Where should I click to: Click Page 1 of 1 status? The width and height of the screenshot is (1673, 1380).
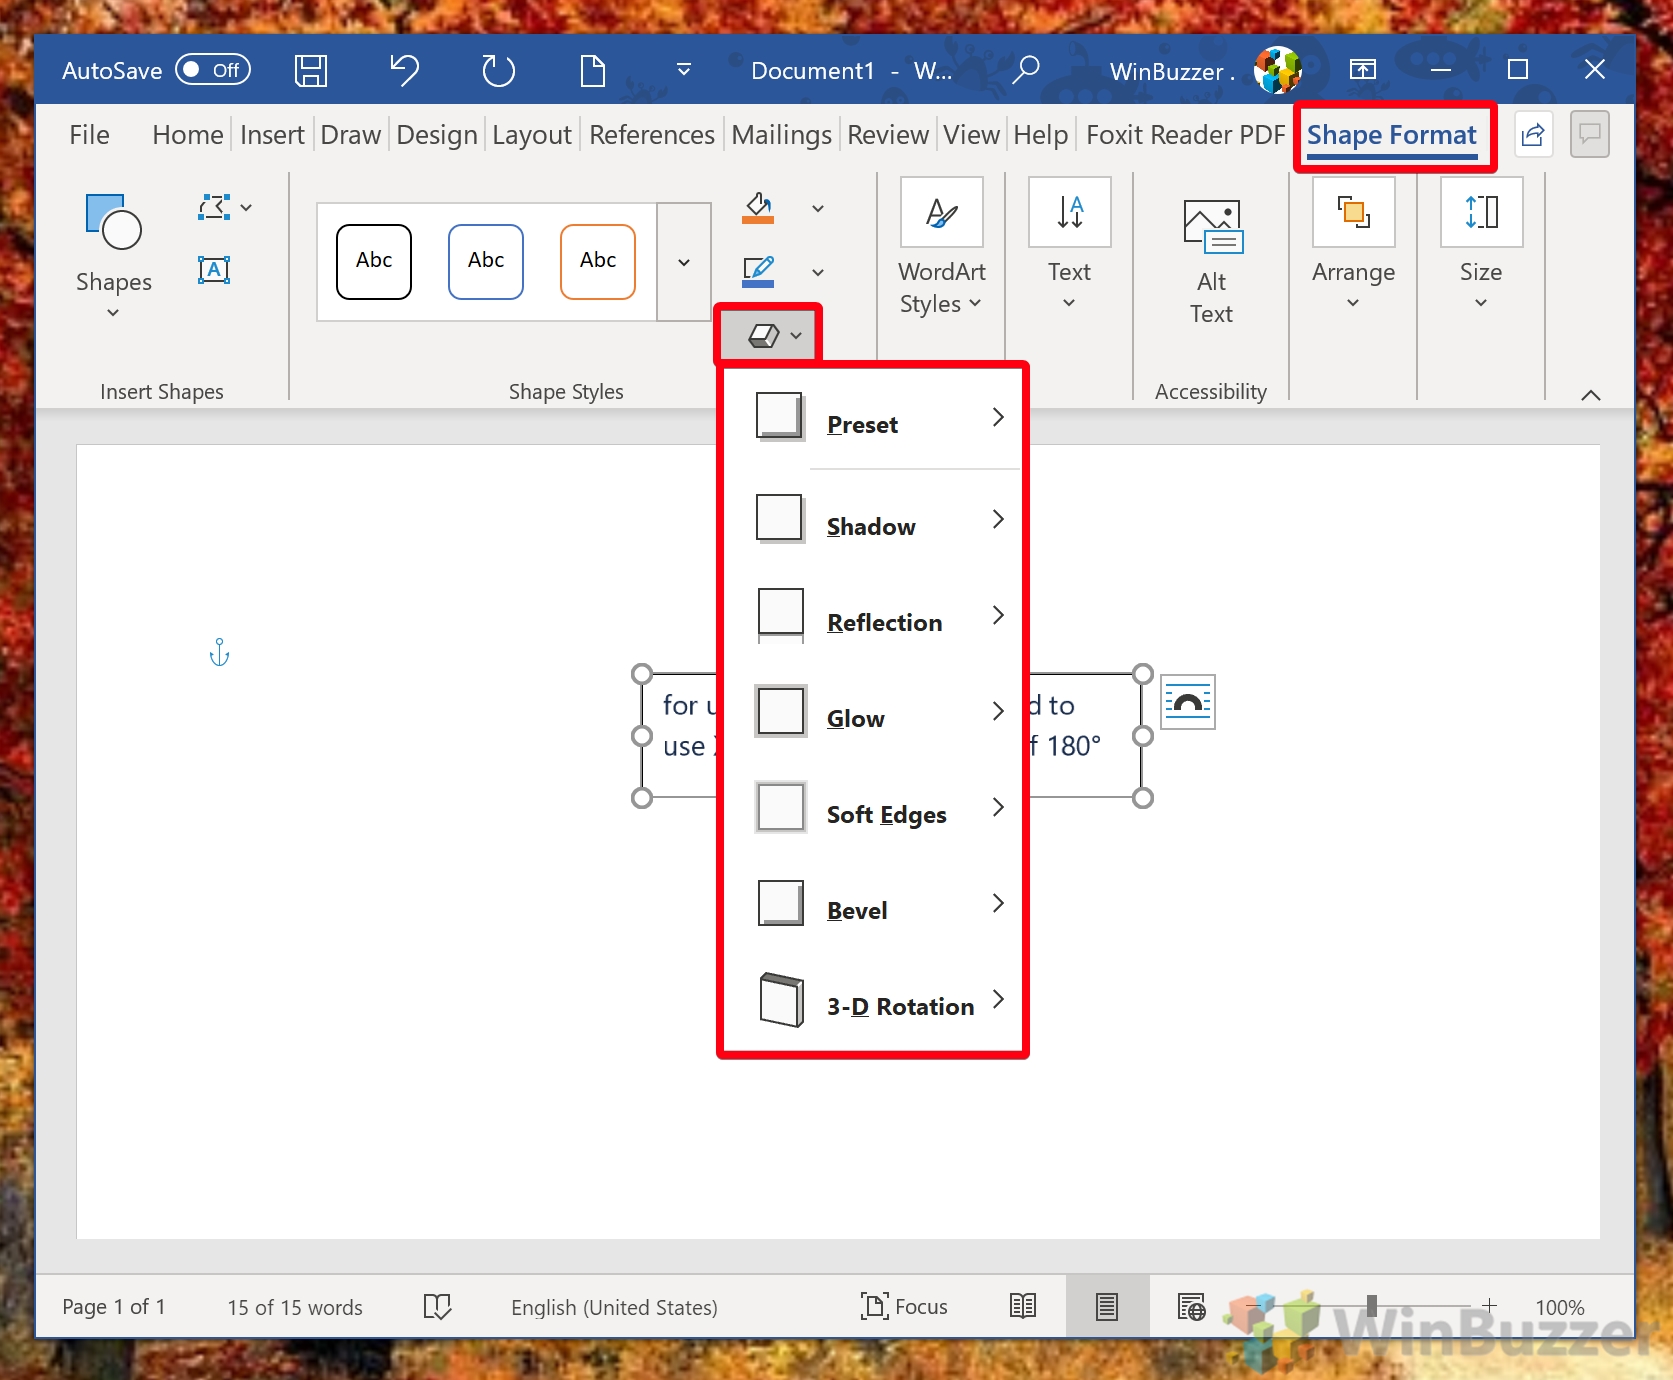point(113,1307)
